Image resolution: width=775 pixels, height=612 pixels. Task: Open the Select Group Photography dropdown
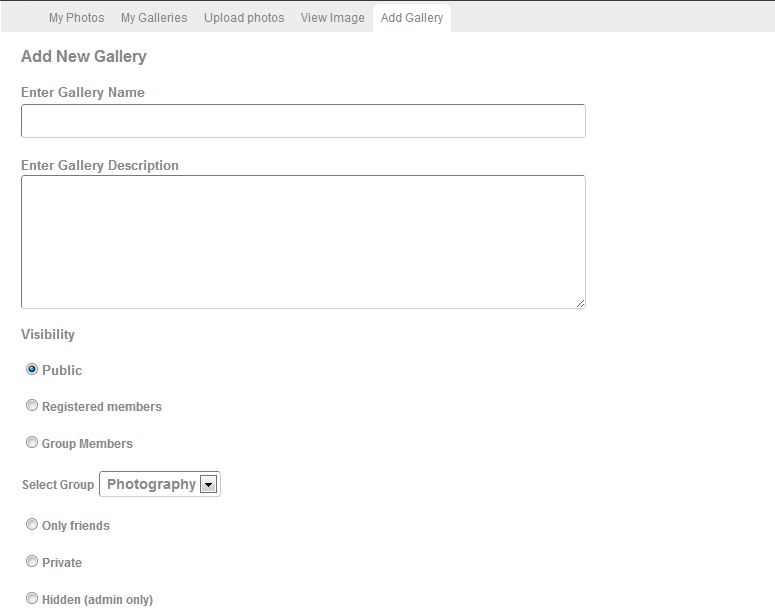pos(160,484)
